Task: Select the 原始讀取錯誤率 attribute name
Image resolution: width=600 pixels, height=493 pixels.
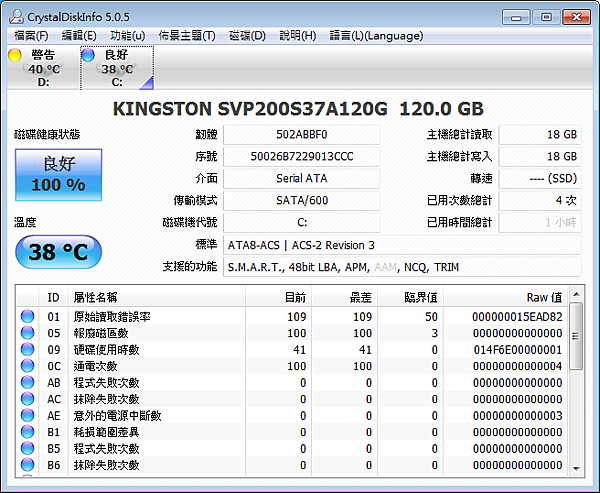Action: pyautogui.click(x=112, y=317)
